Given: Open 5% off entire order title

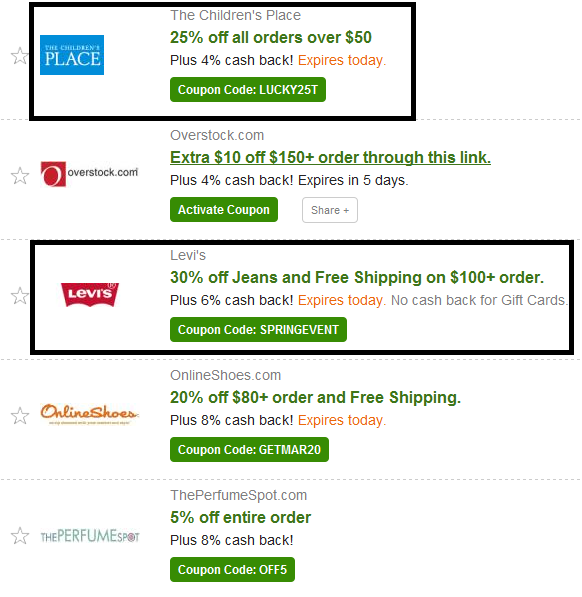Looking at the screenshot, I should coord(241,517).
